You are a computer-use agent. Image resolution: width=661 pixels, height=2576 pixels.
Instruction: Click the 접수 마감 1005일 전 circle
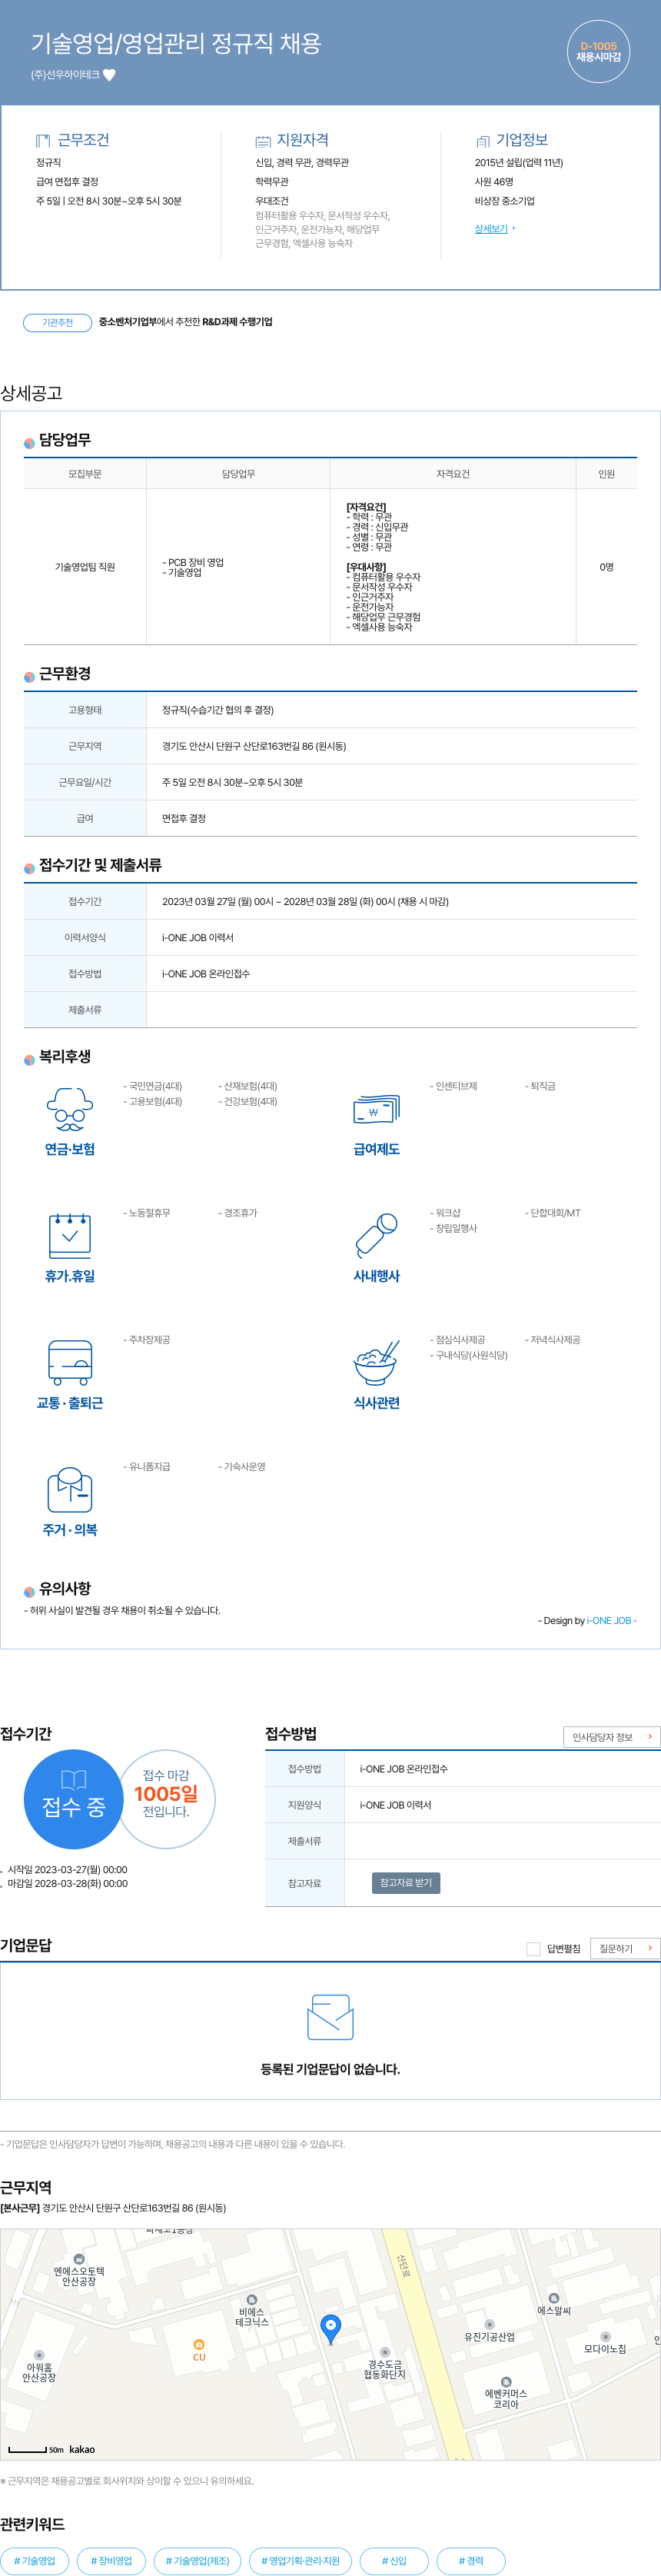[x=166, y=1799]
